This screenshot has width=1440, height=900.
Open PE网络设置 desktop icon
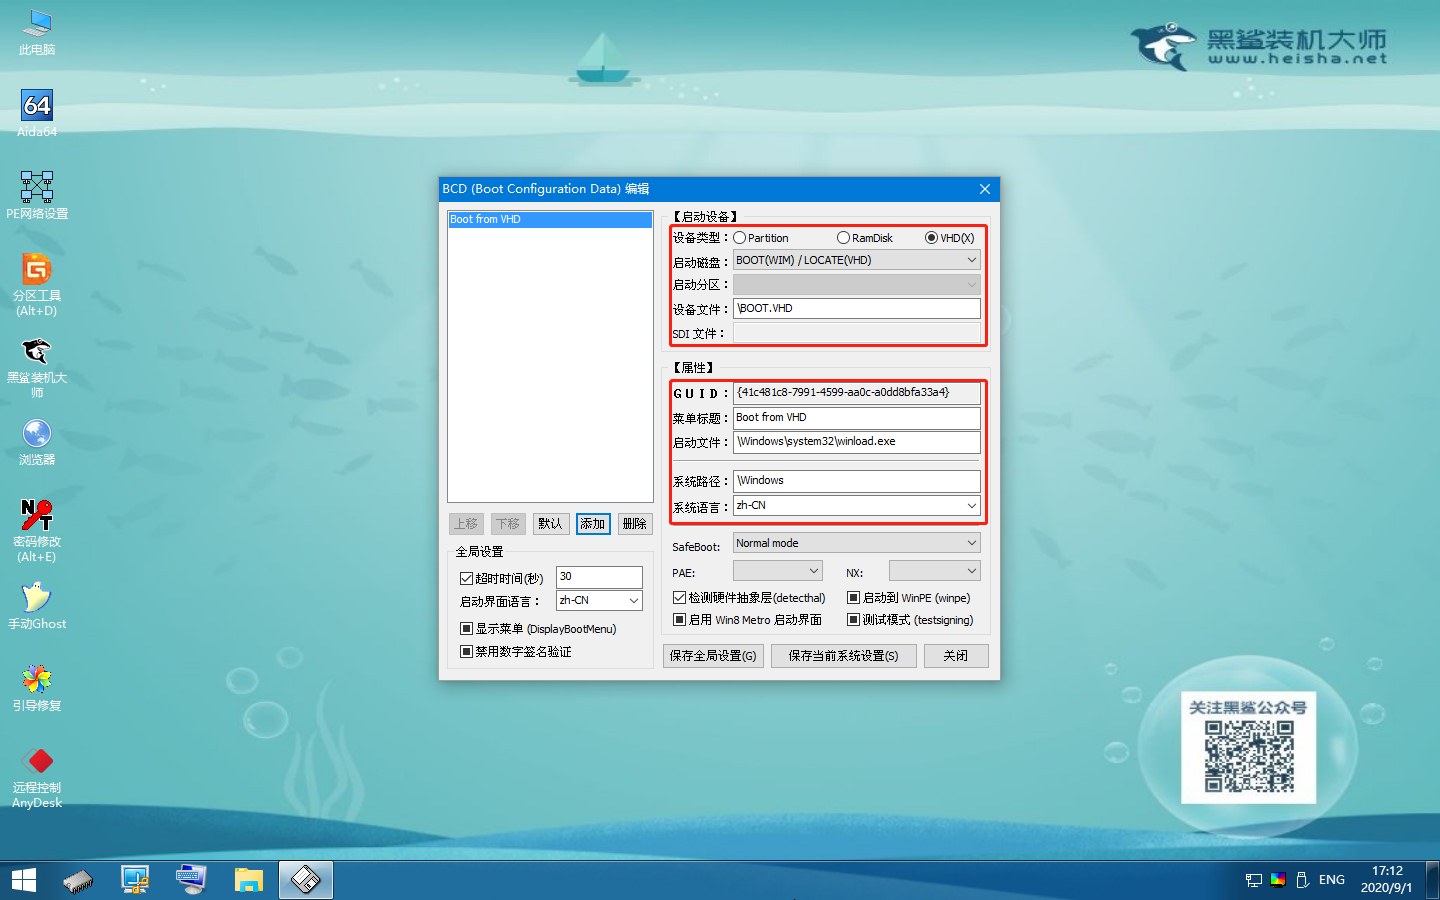click(x=37, y=195)
